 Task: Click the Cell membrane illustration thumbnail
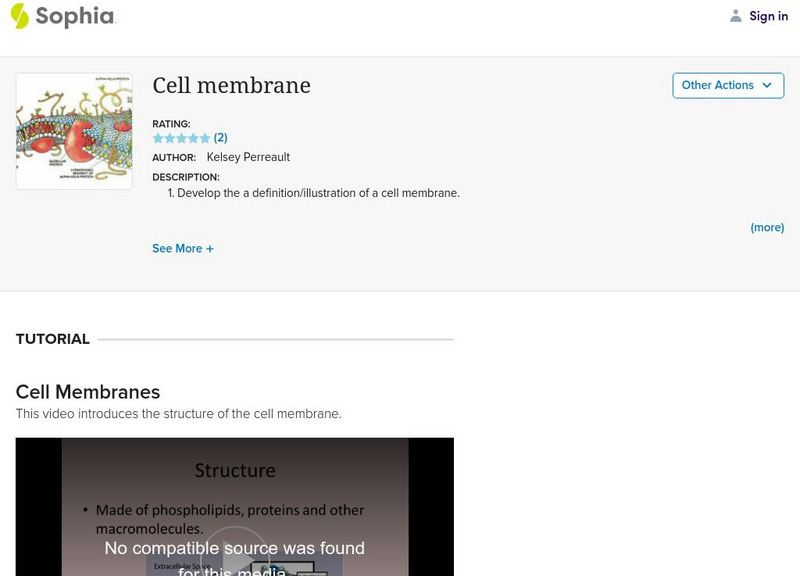point(74,128)
